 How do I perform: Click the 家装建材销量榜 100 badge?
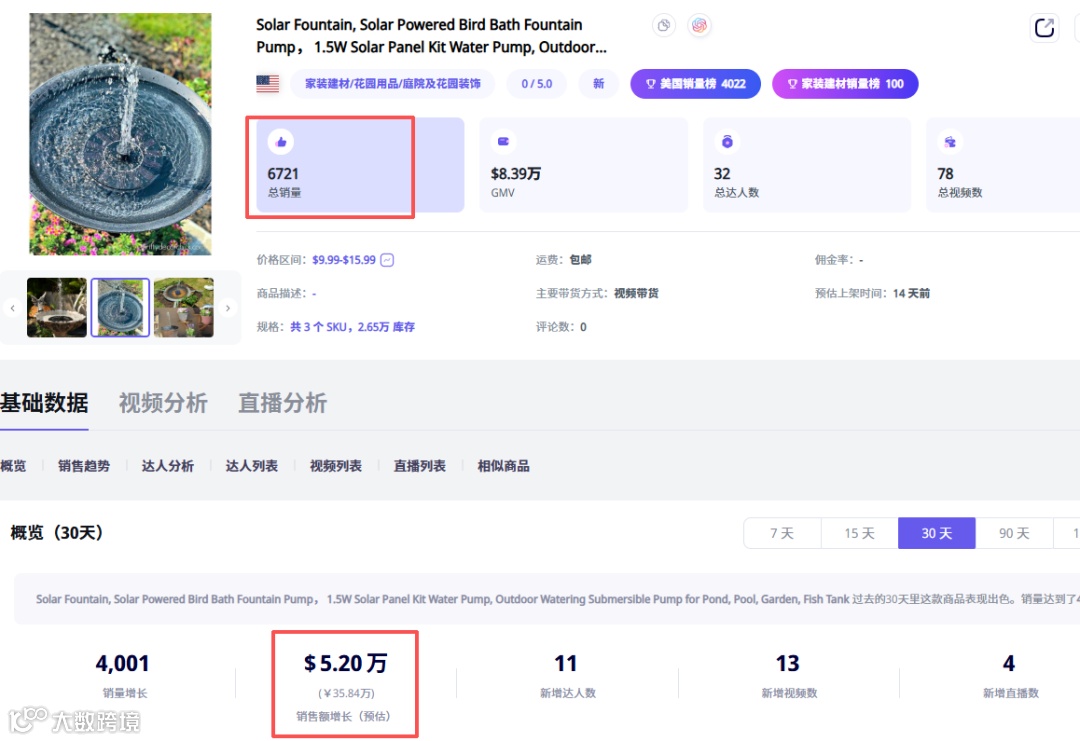[845, 84]
